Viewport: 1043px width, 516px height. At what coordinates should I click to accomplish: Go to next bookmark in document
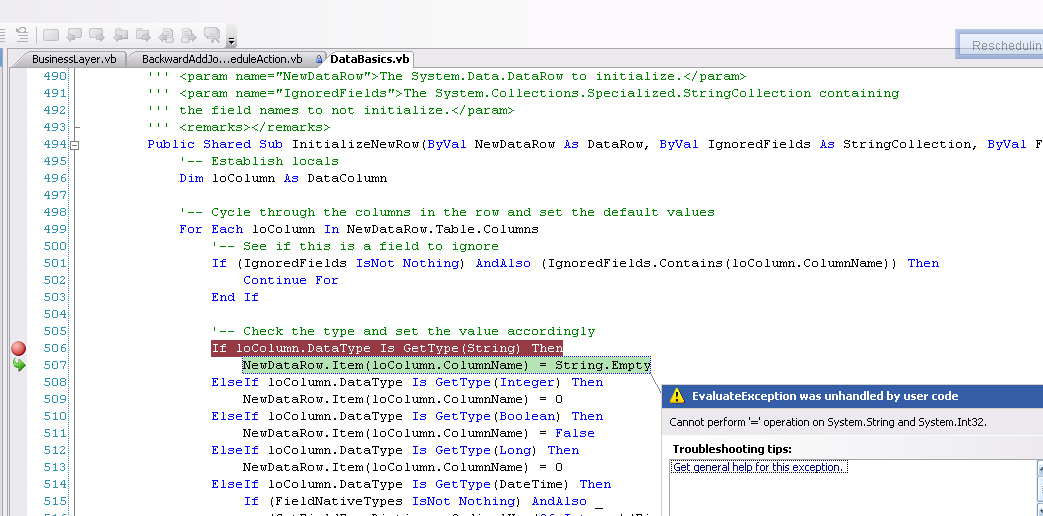click(189, 35)
